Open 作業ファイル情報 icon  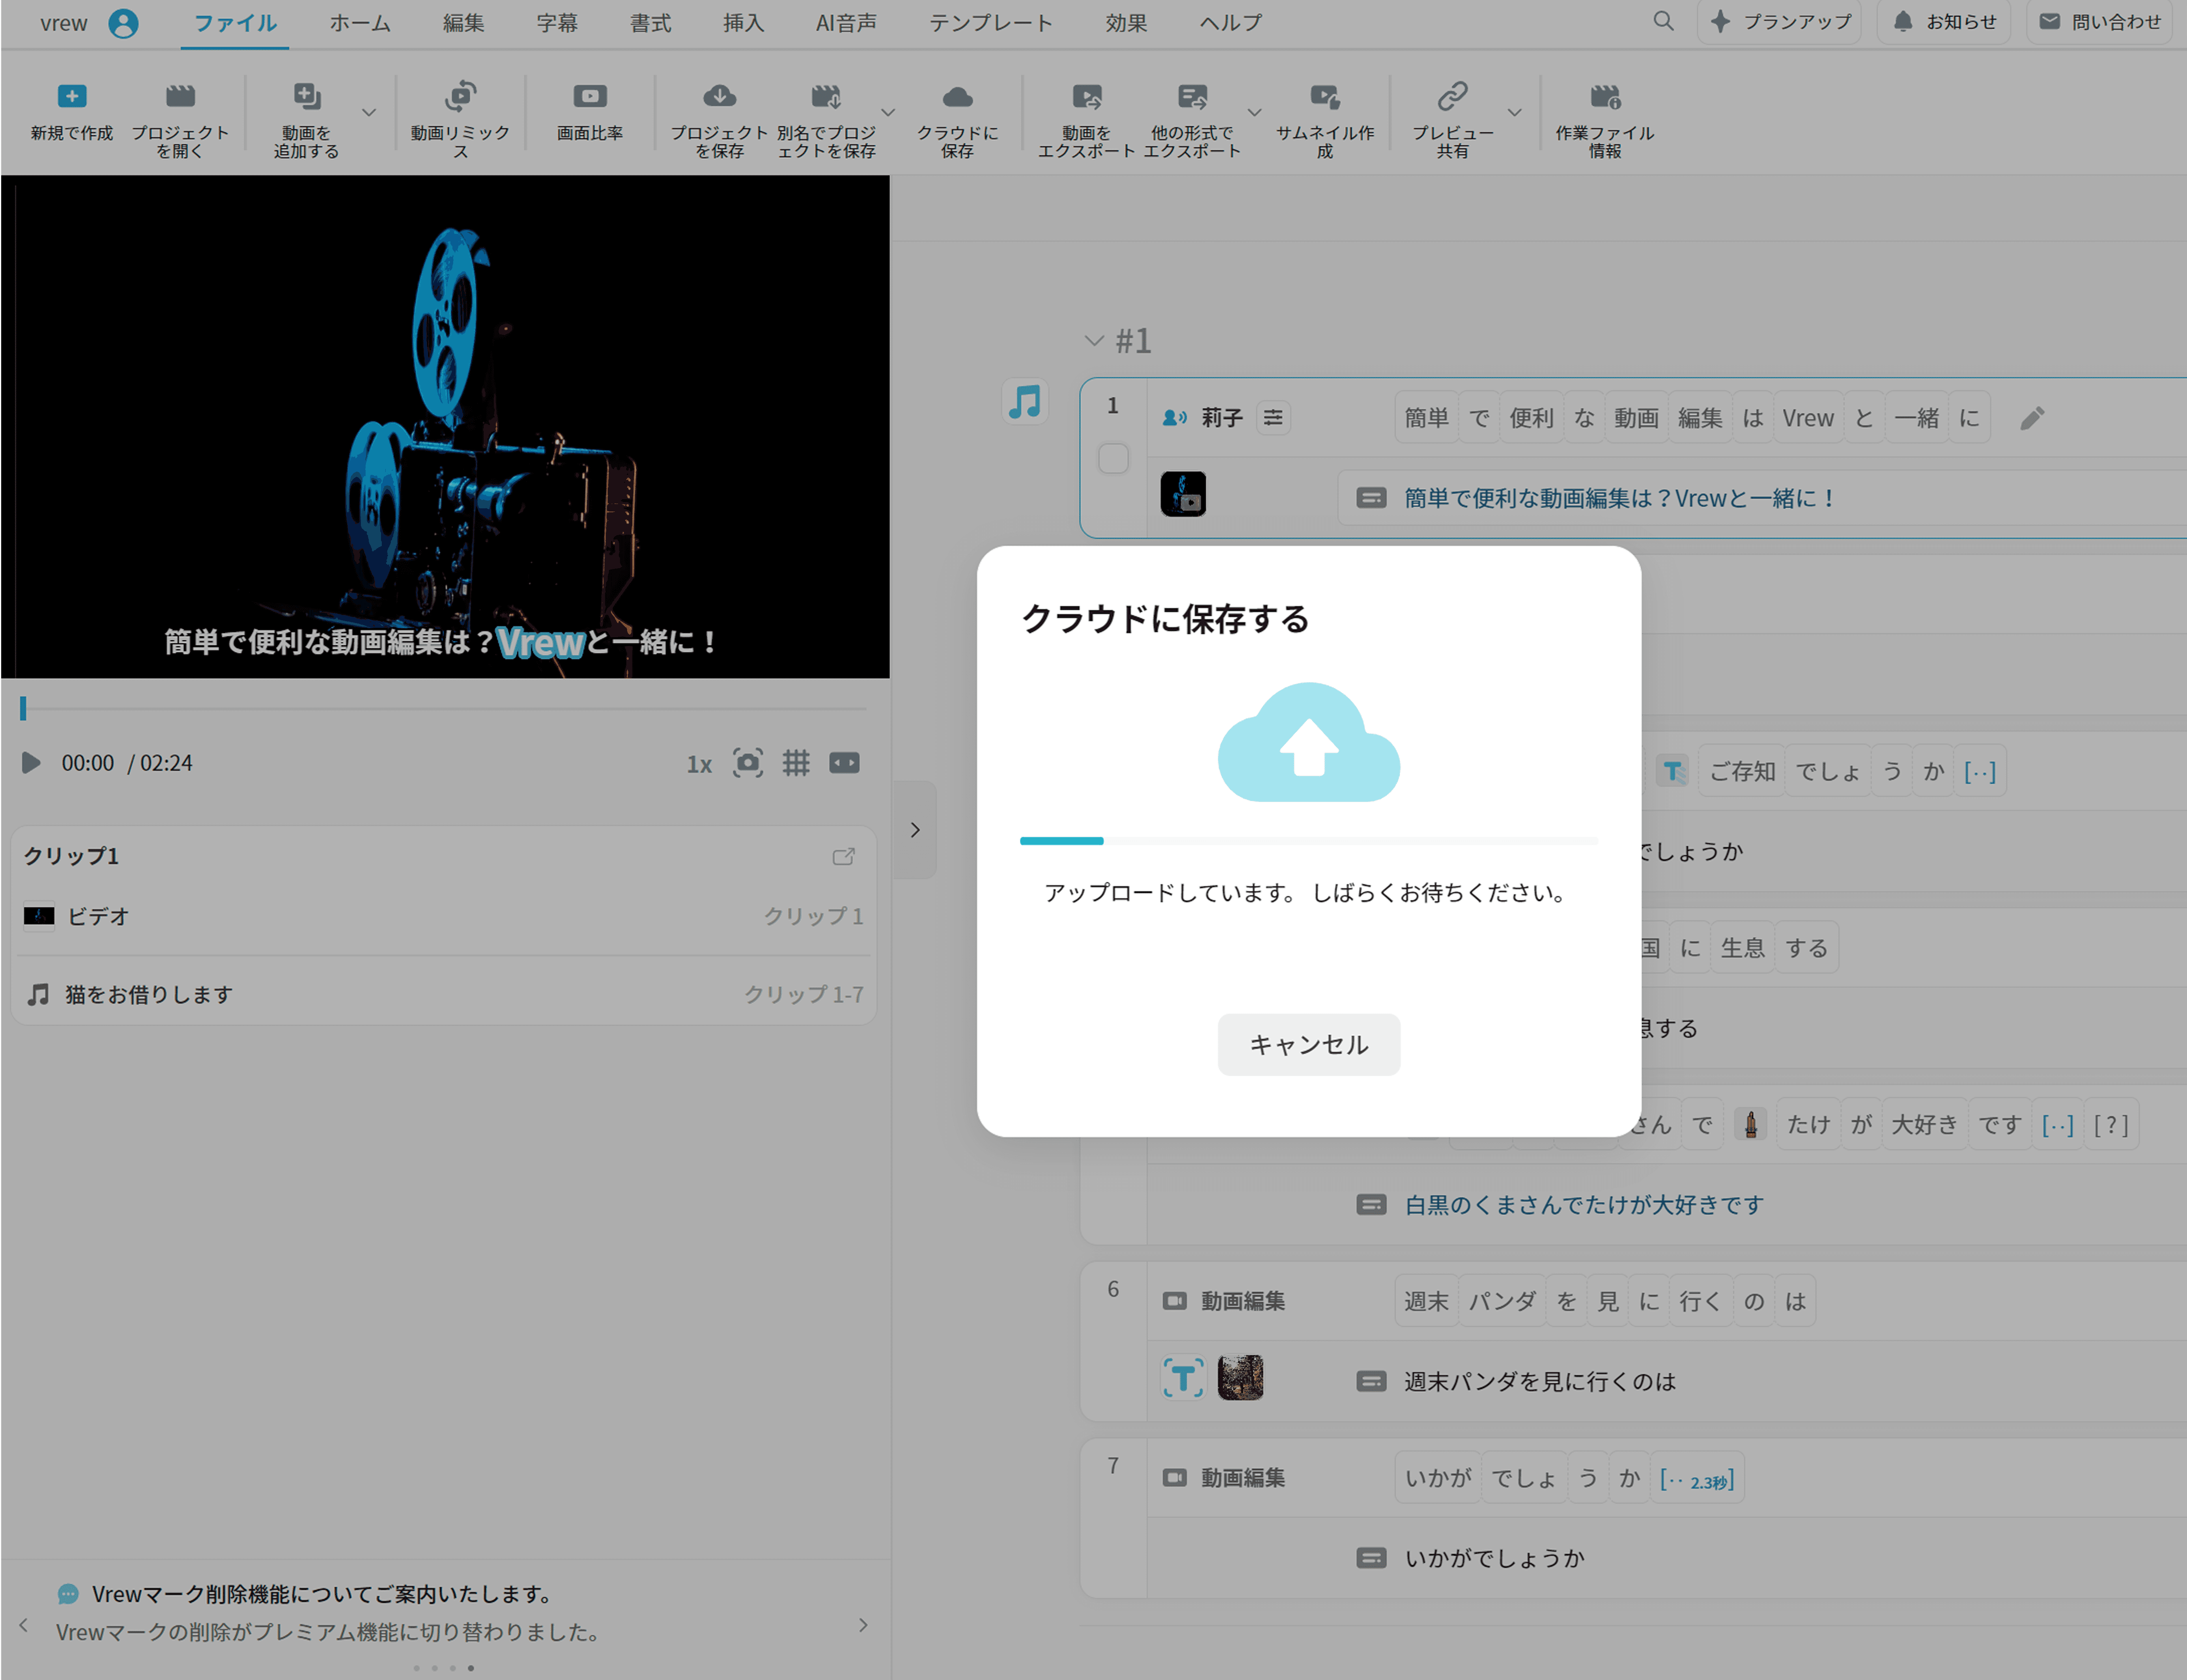click(x=1604, y=97)
